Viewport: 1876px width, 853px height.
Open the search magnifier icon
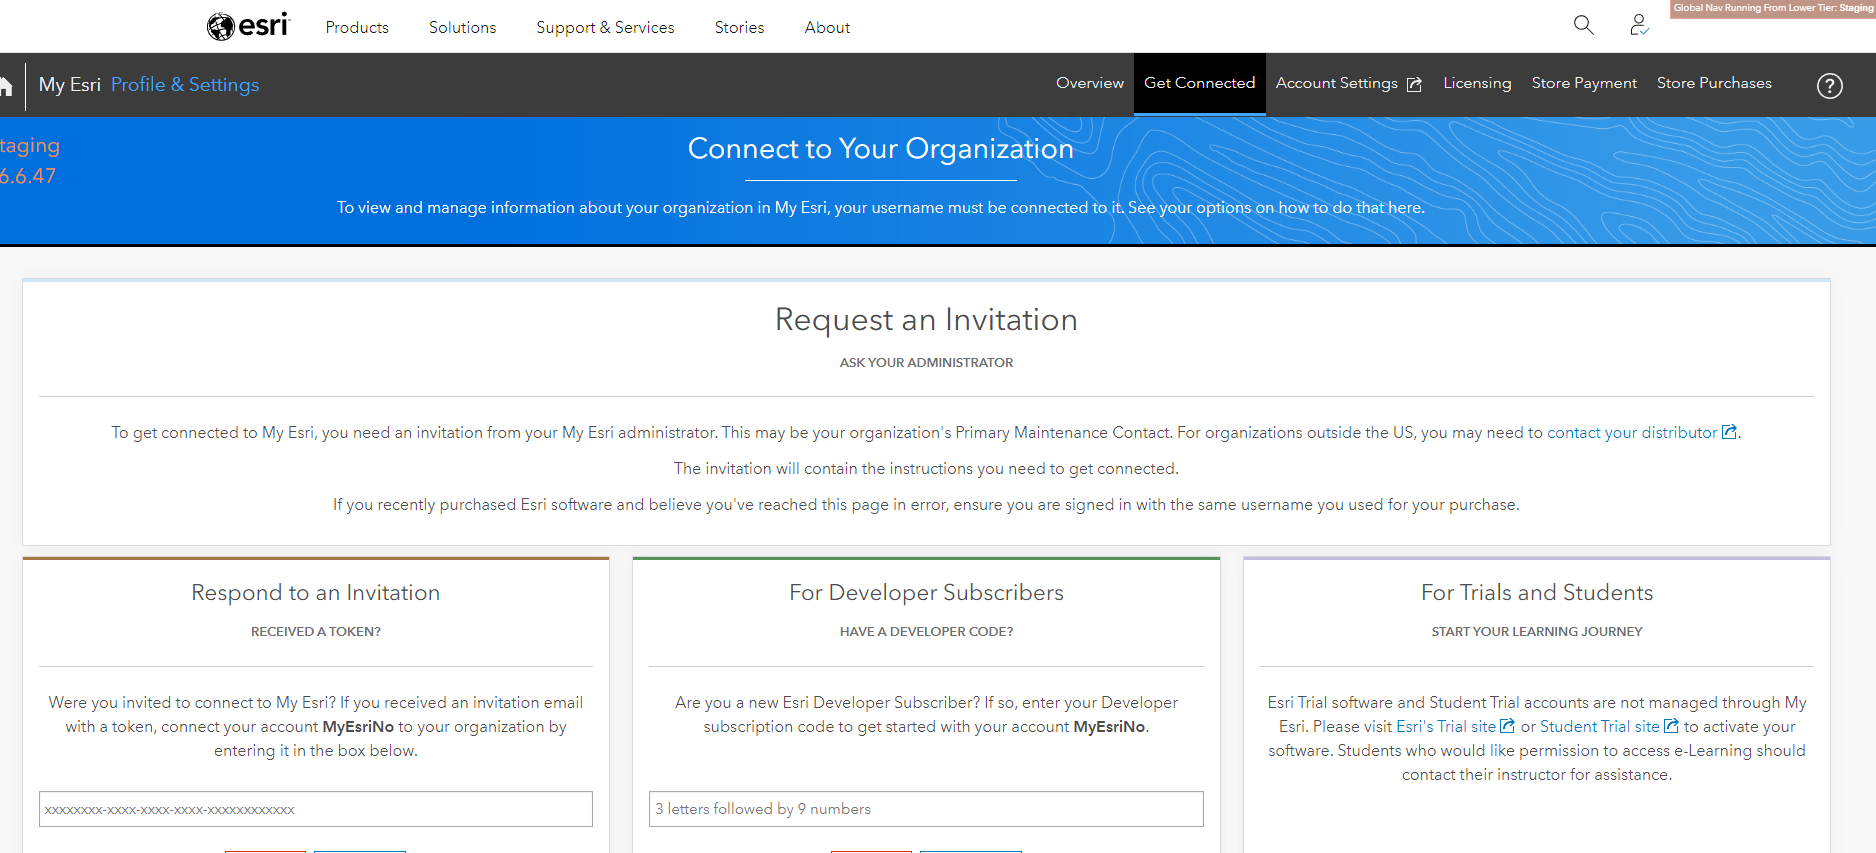(1583, 25)
